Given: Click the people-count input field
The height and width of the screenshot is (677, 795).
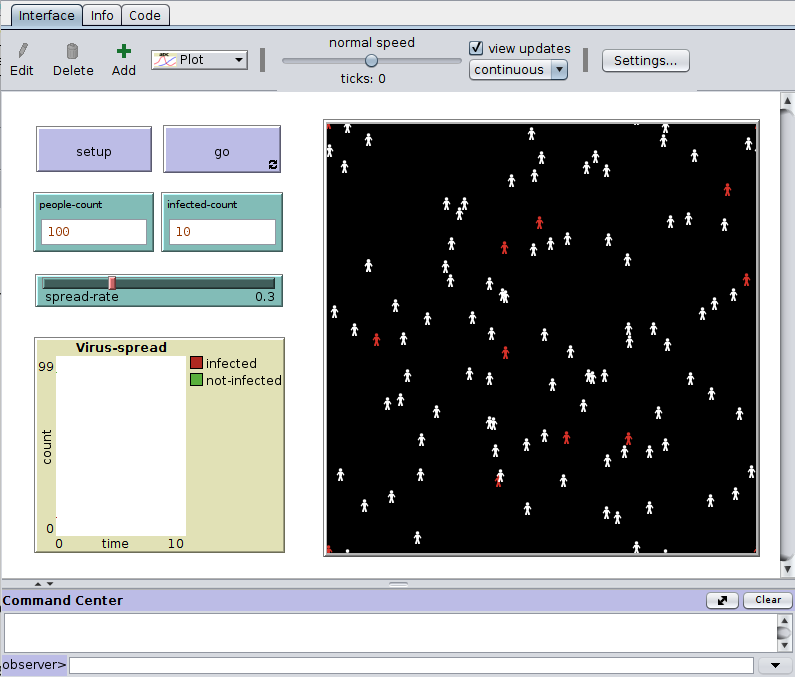Looking at the screenshot, I should (94, 232).
